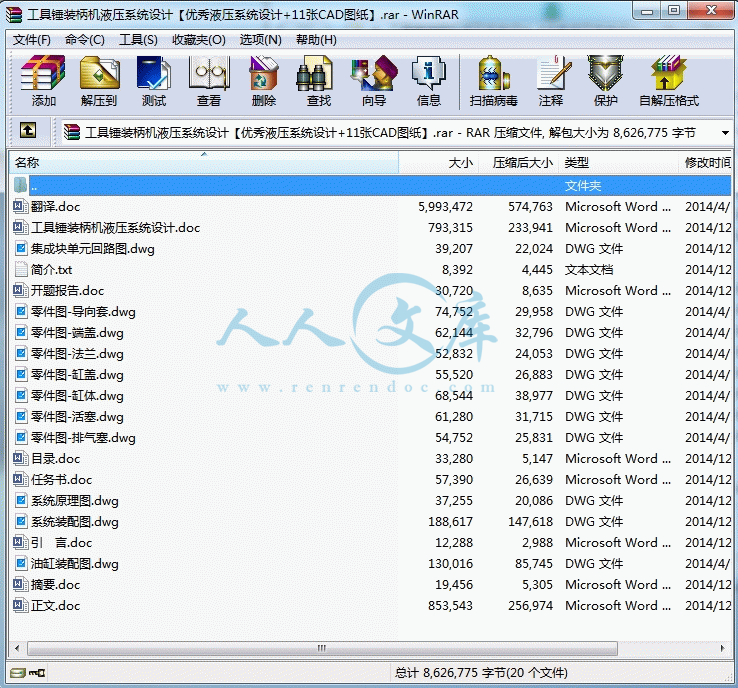The image size is (738, 688).
Task: Click the folder icon of the '..' row
Action: [x=20, y=185]
